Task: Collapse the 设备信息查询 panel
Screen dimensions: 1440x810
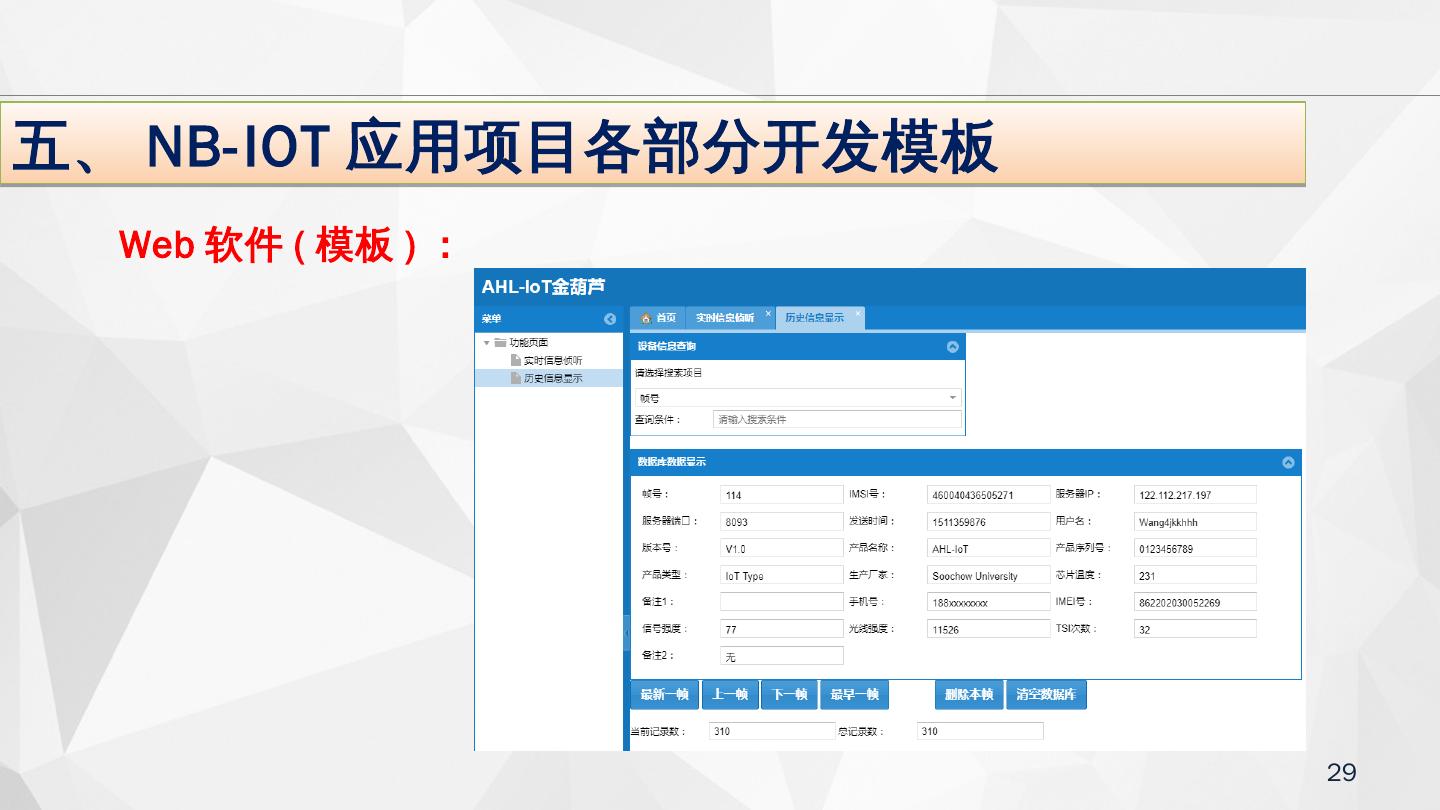Action: pos(952,347)
